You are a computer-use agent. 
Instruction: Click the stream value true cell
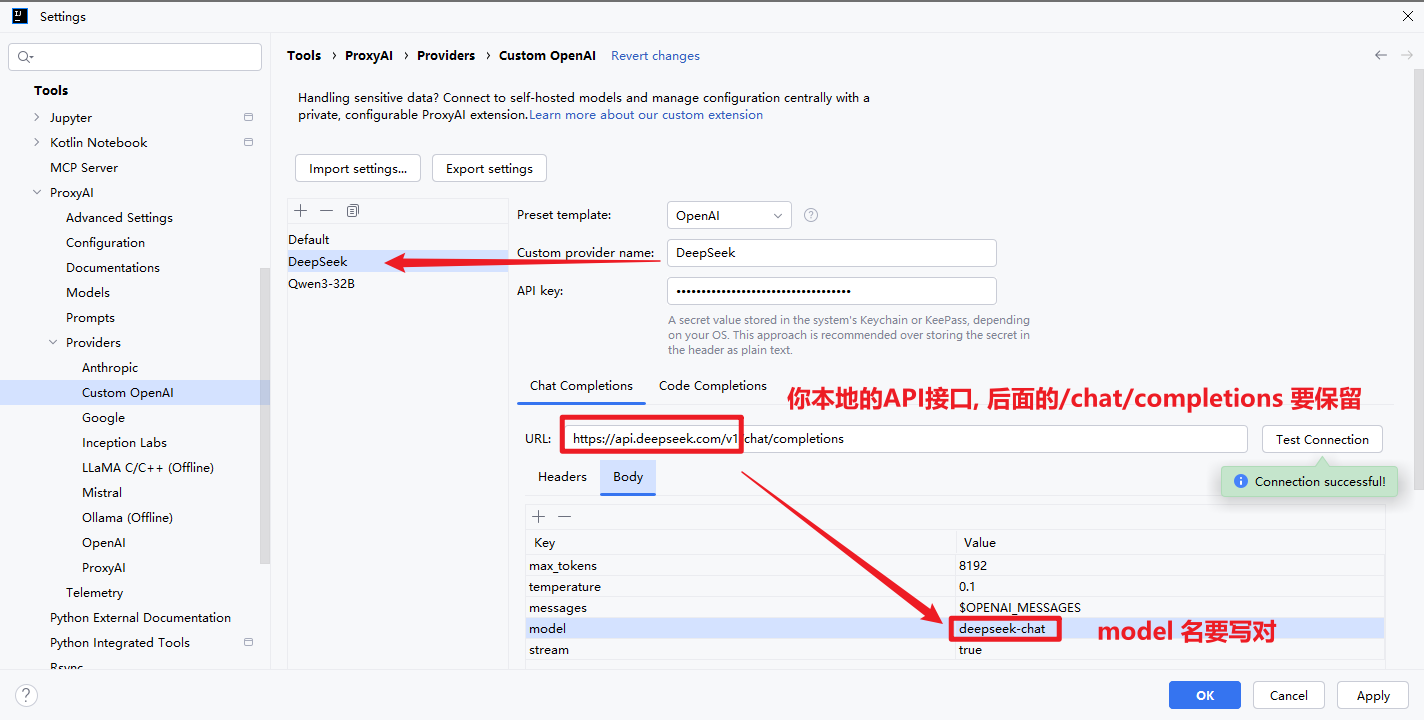(x=1170, y=649)
